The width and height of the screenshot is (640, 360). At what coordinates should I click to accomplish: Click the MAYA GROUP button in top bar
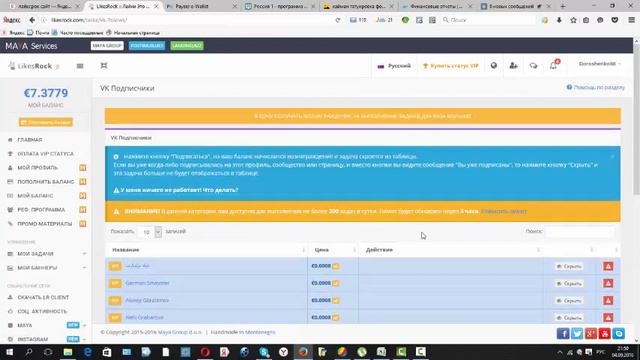point(107,46)
